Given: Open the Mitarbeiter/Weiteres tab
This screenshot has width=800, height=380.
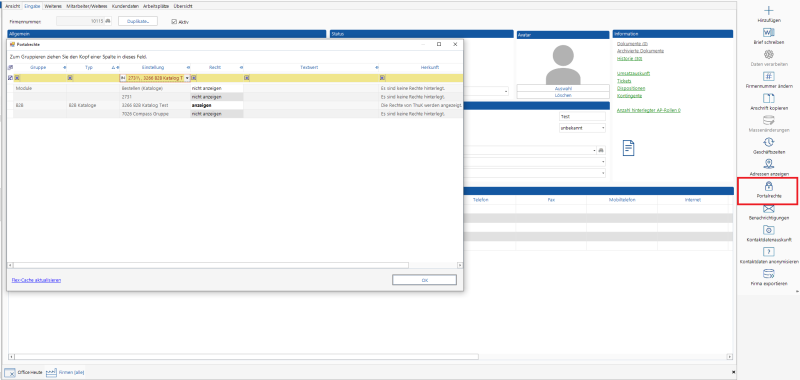Looking at the screenshot, I should [x=87, y=6].
